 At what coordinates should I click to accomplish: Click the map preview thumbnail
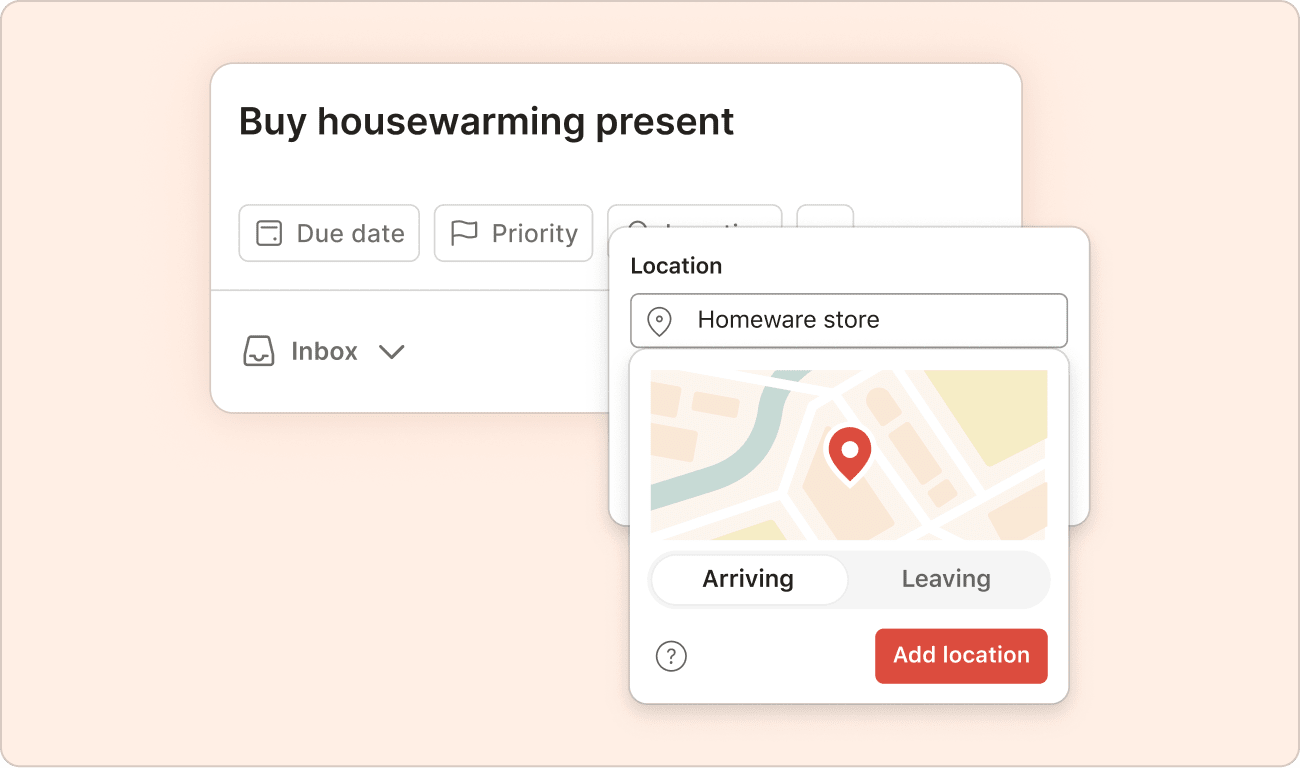tap(849, 455)
